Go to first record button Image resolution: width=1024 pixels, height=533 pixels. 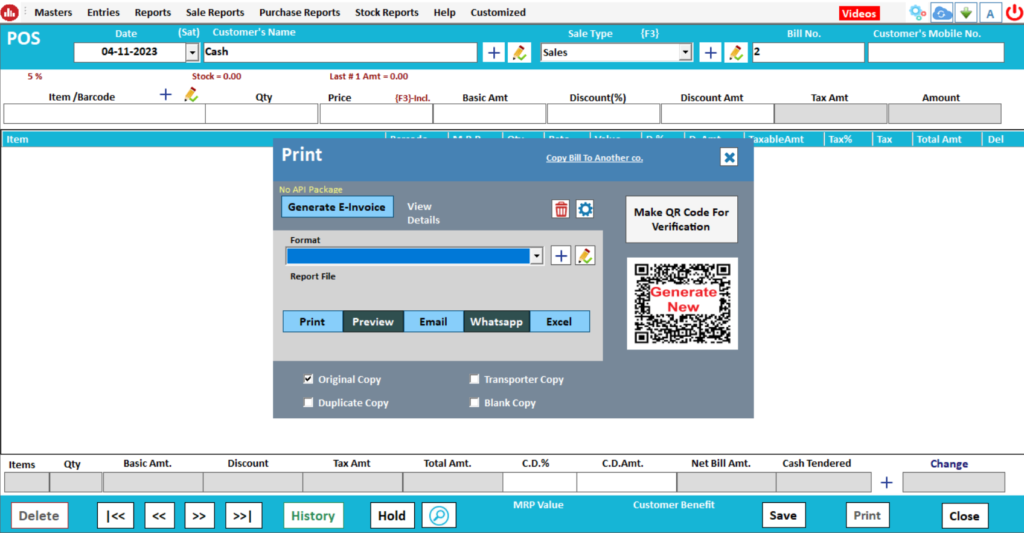pyautogui.click(x=116, y=515)
